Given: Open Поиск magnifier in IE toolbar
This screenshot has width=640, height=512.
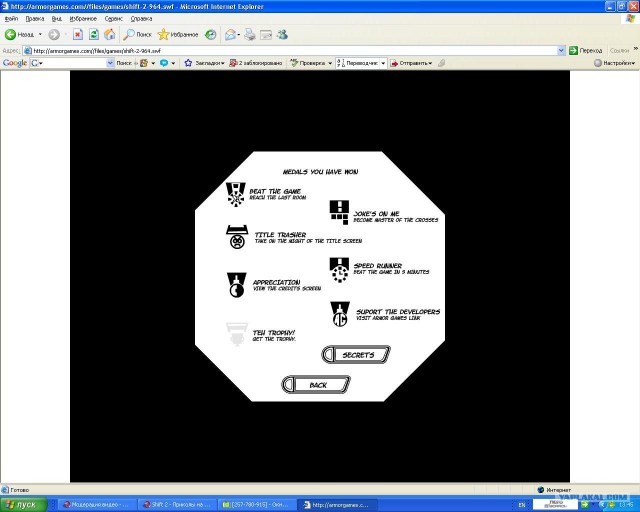Looking at the screenshot, I should 138,35.
